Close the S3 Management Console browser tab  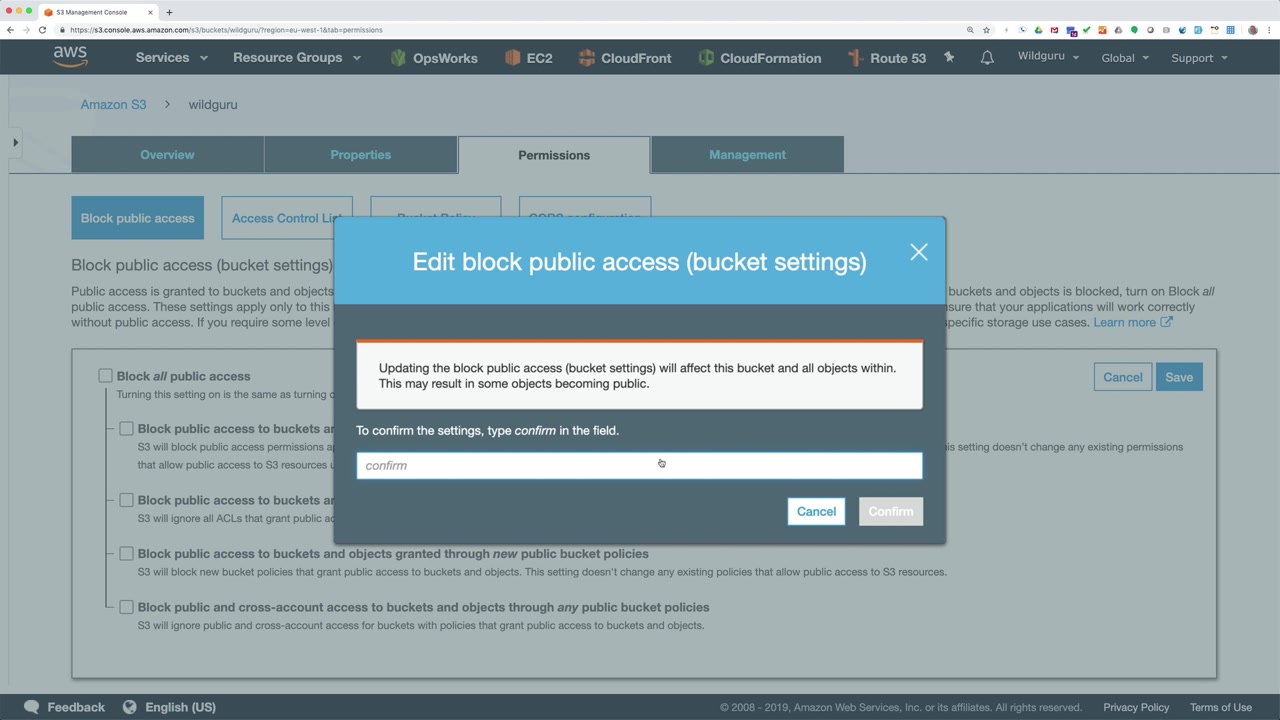pos(150,12)
